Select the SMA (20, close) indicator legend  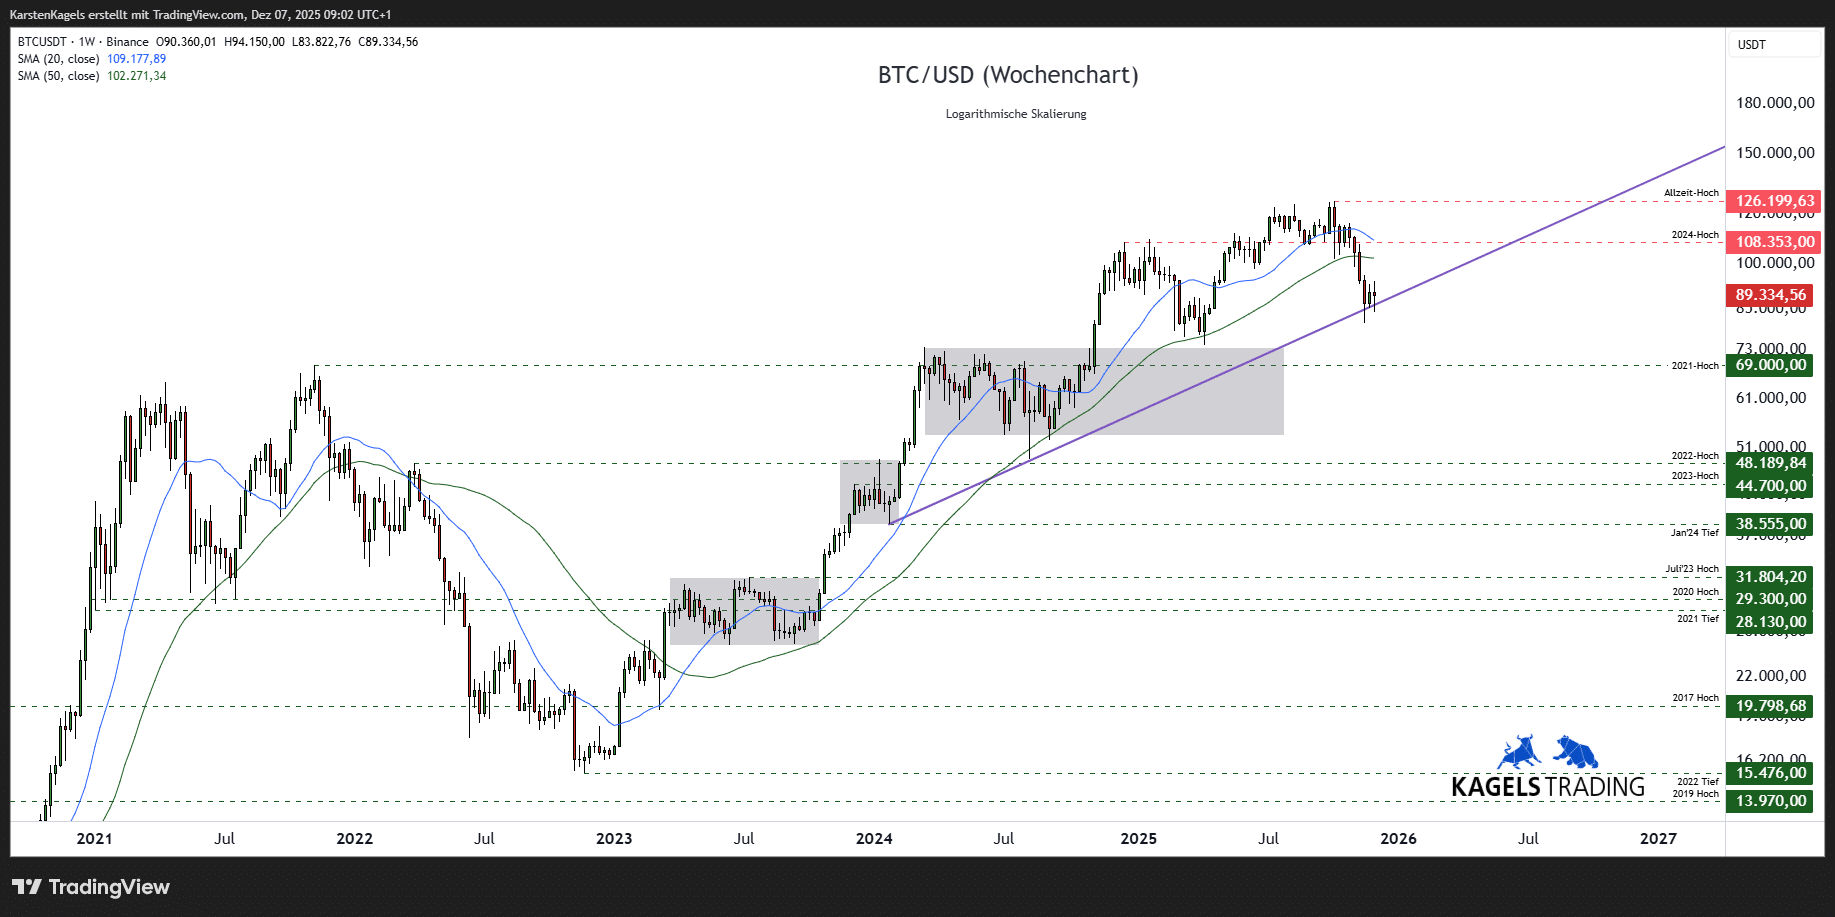(58, 59)
